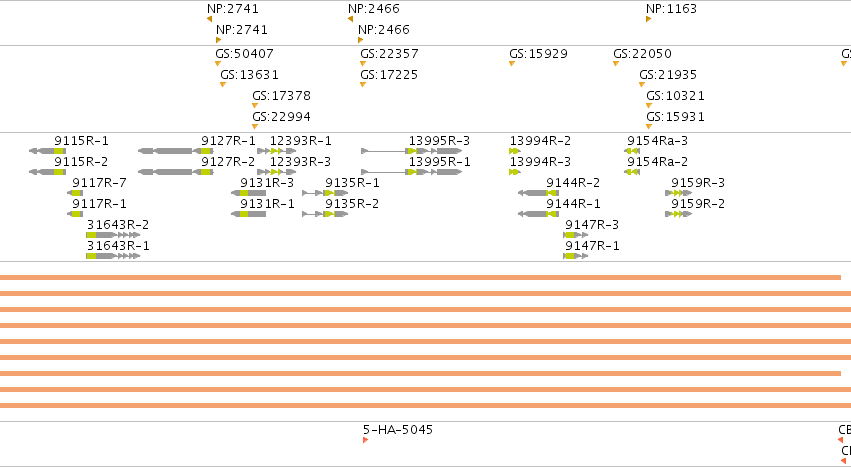
Task: Select the 9159R-2 transcript glyph
Action: point(678,214)
